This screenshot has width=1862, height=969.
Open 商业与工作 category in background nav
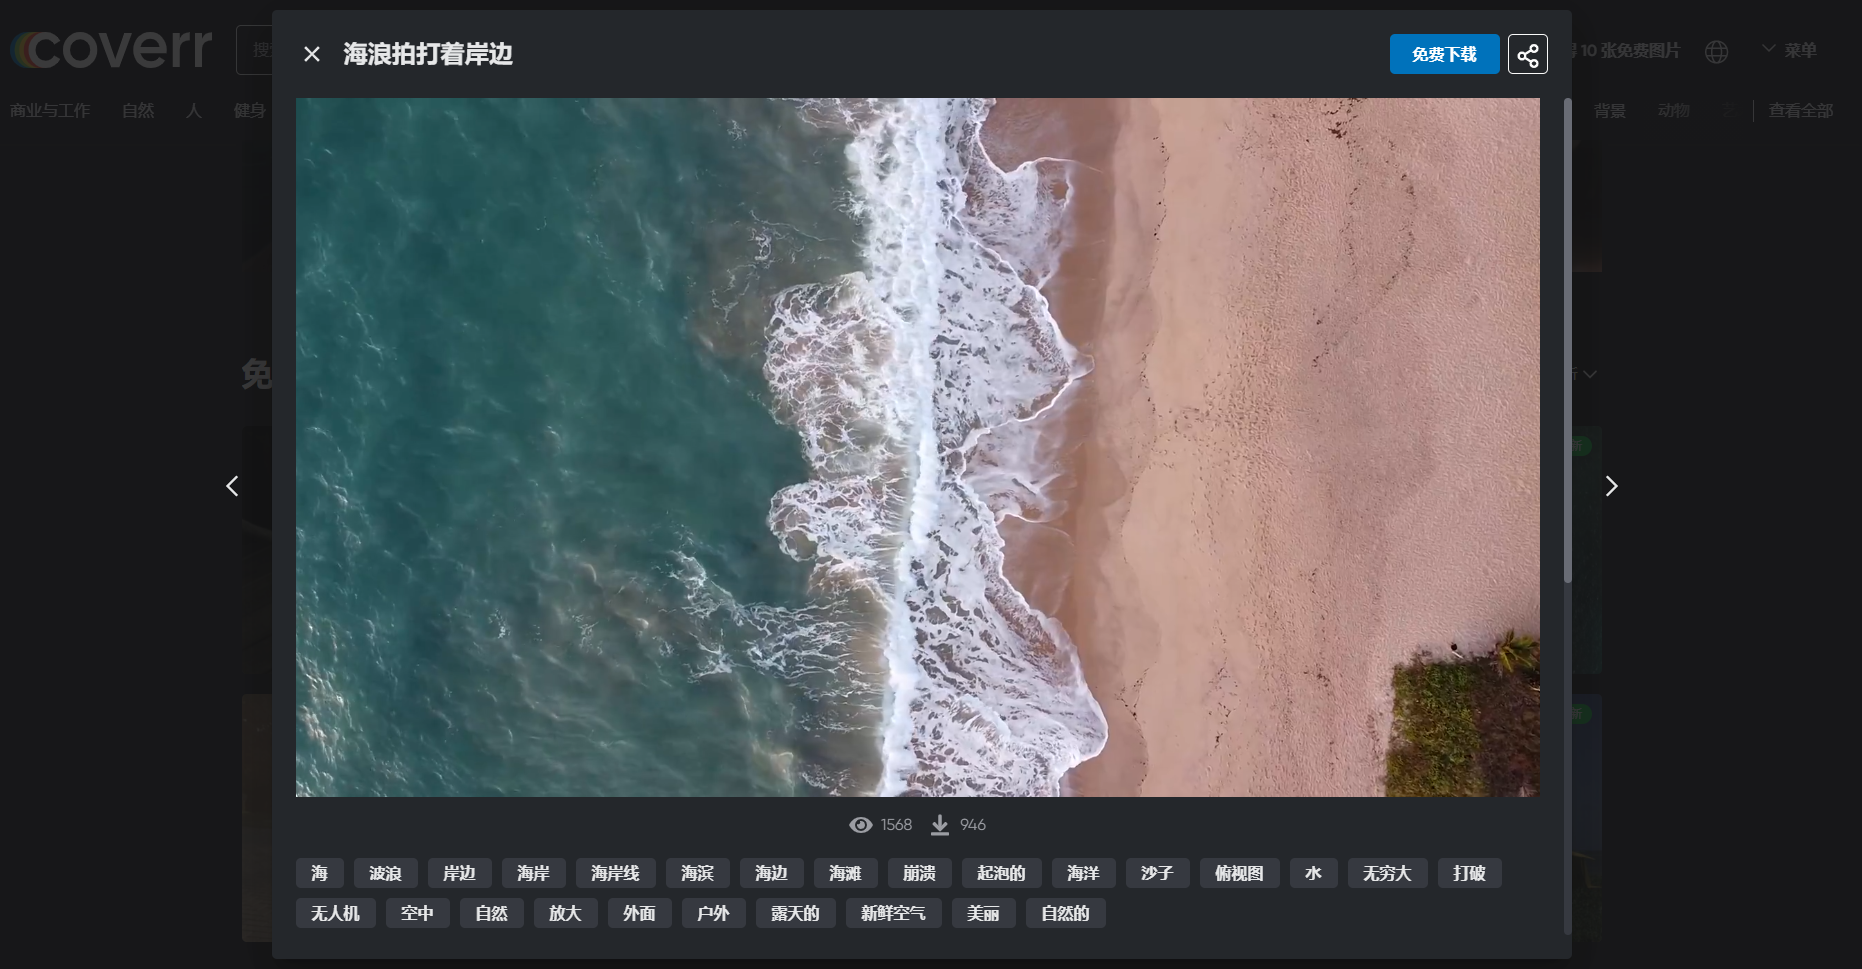[x=50, y=111]
